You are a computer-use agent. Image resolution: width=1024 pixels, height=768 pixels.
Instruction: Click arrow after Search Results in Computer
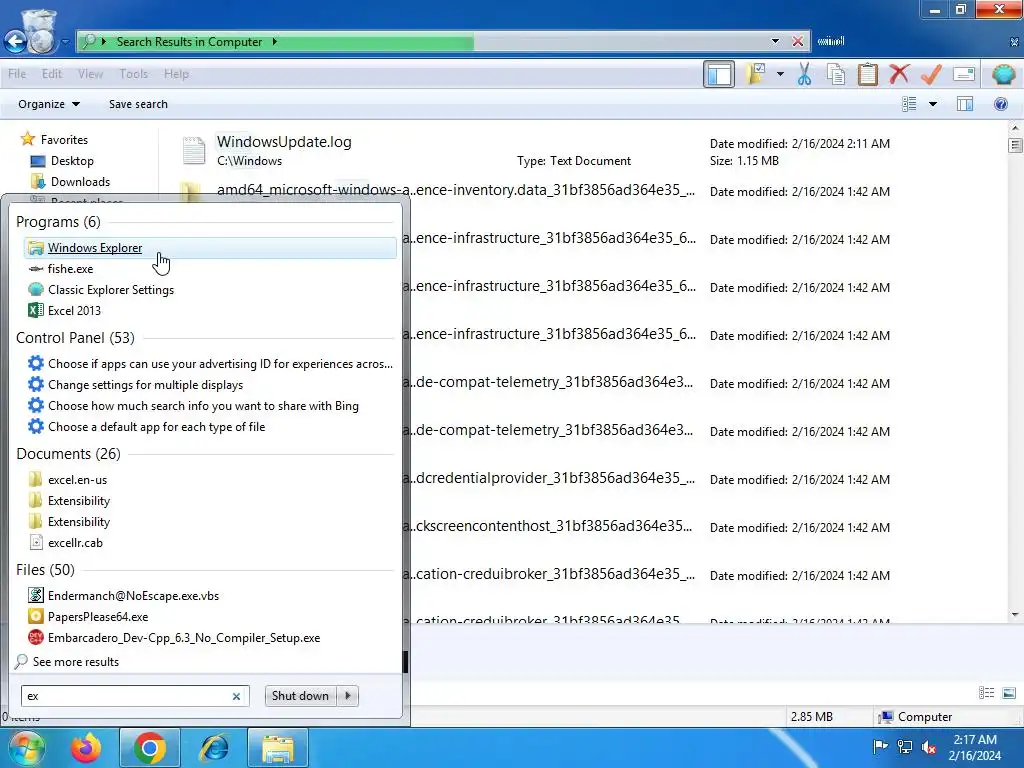pyautogui.click(x=274, y=41)
